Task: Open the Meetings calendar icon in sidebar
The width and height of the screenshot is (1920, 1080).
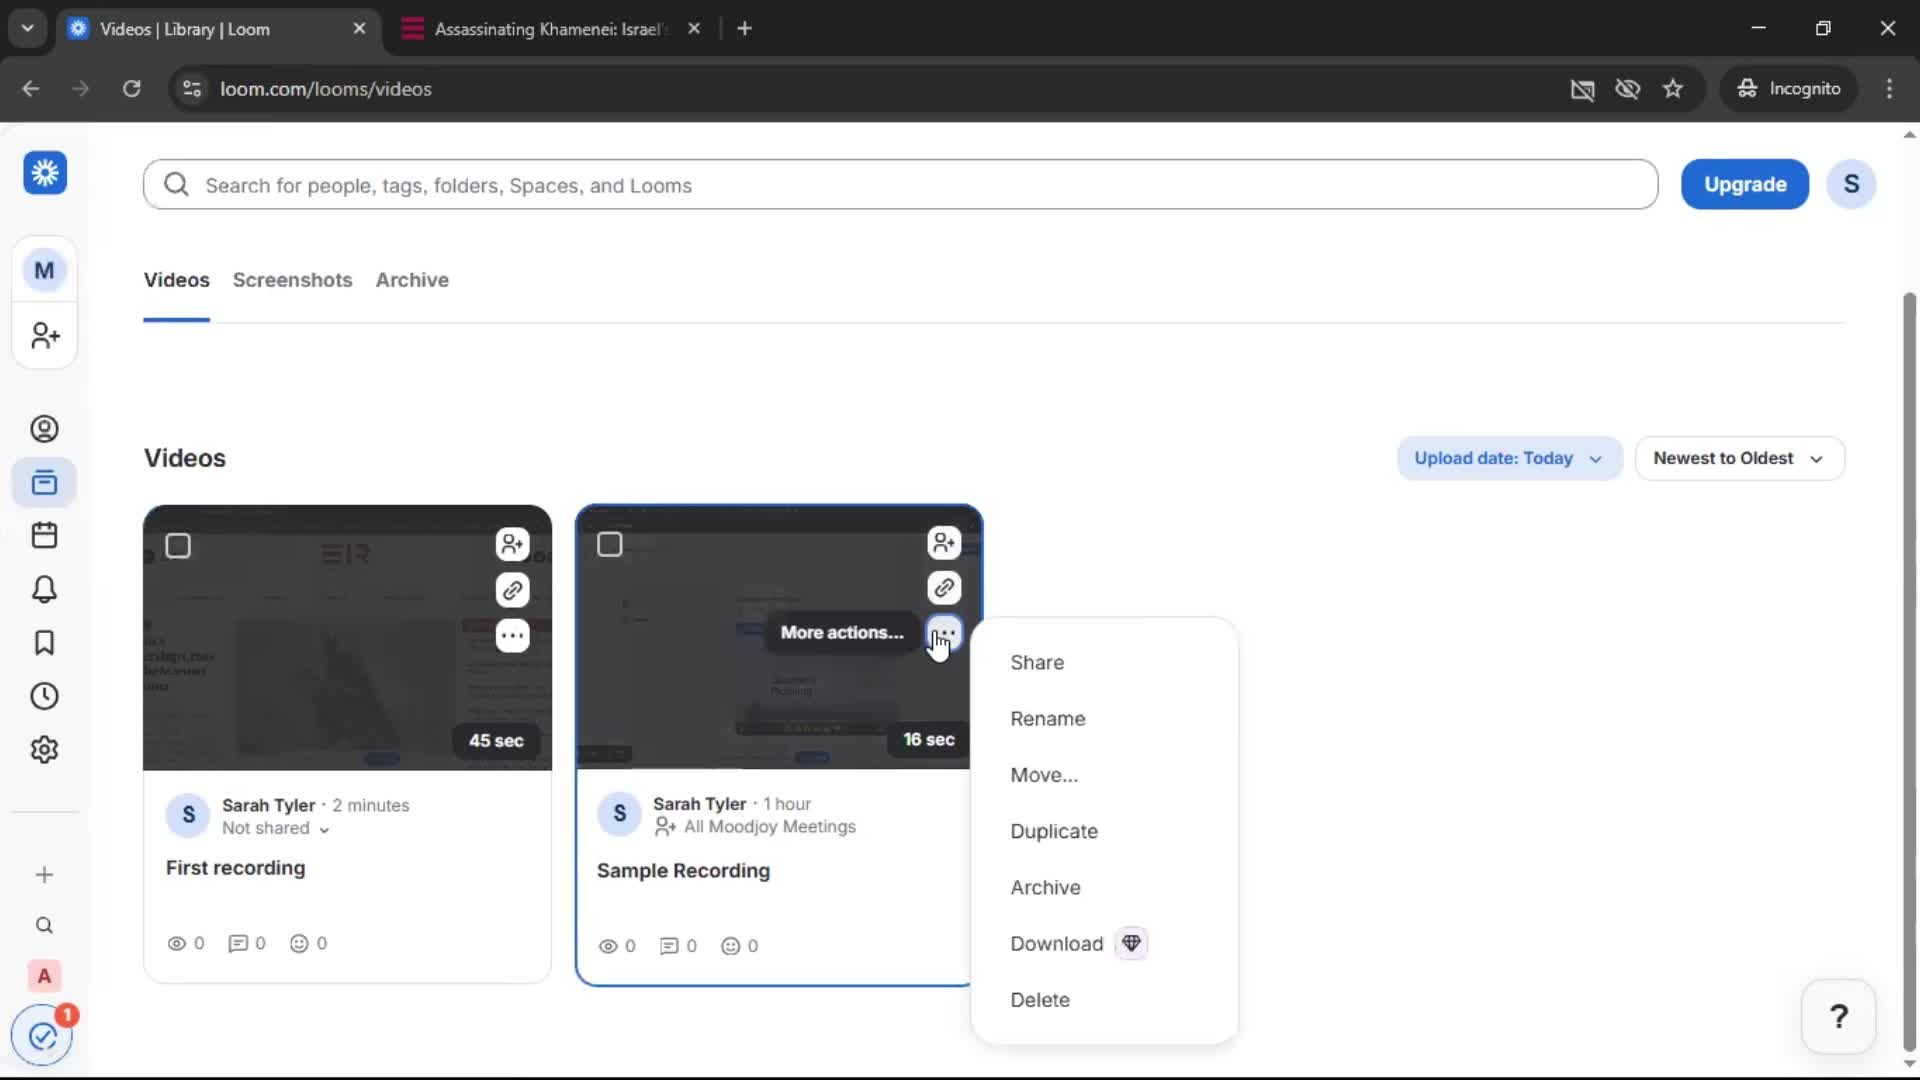Action: tap(44, 535)
